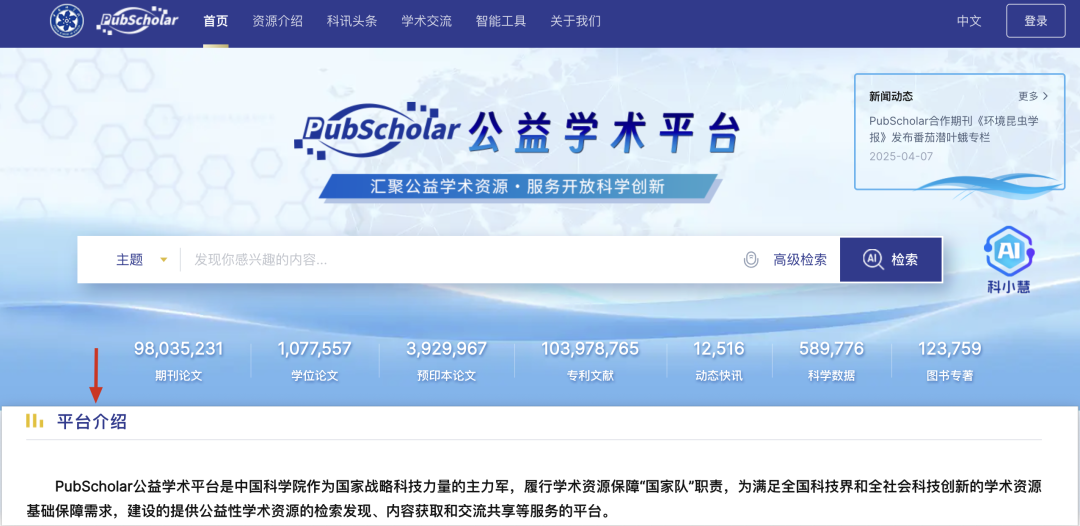Click the yellow bars icon beside 平台介绍
The height and width of the screenshot is (526, 1080).
(34, 421)
